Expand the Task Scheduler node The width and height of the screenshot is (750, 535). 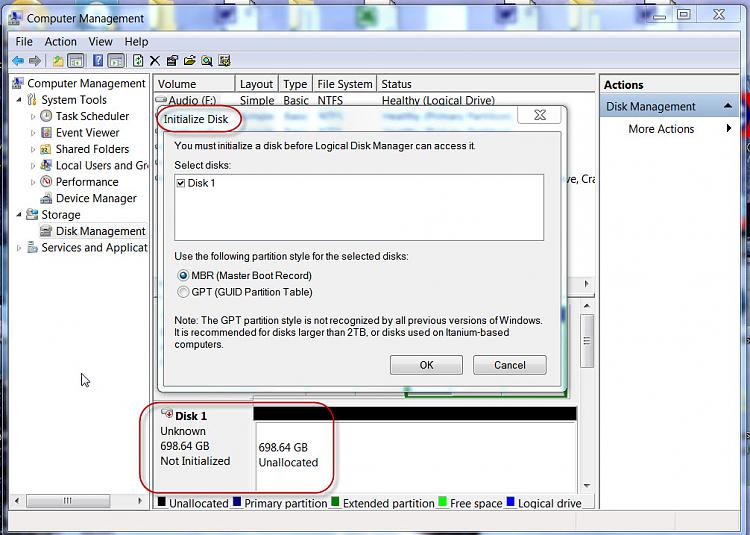33,116
